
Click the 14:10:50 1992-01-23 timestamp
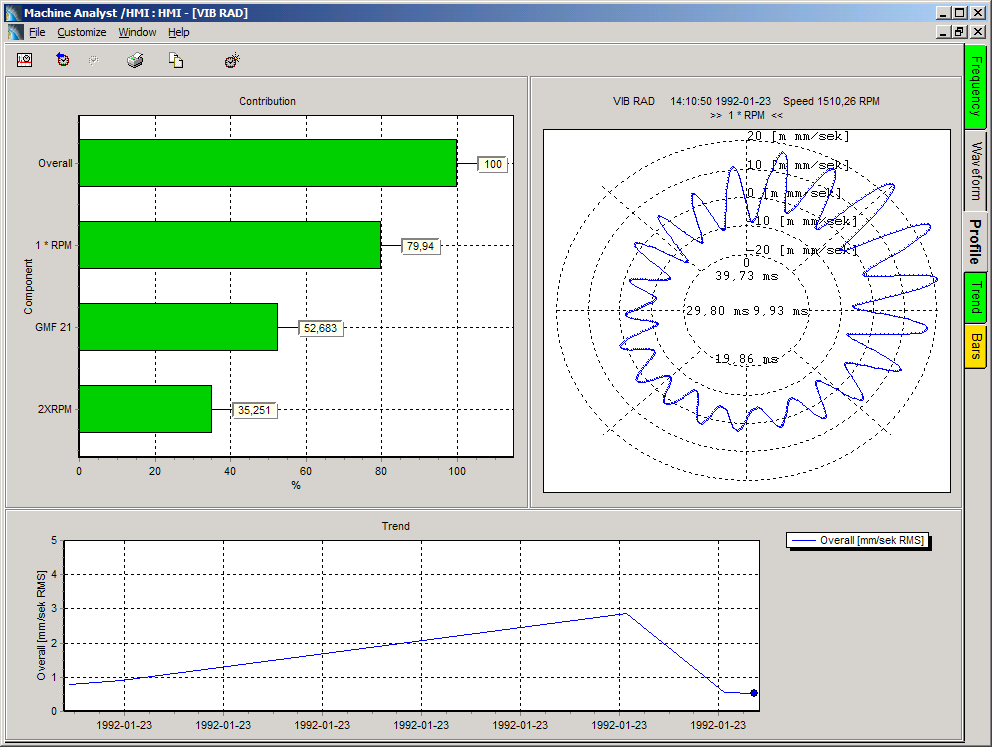tap(721, 101)
